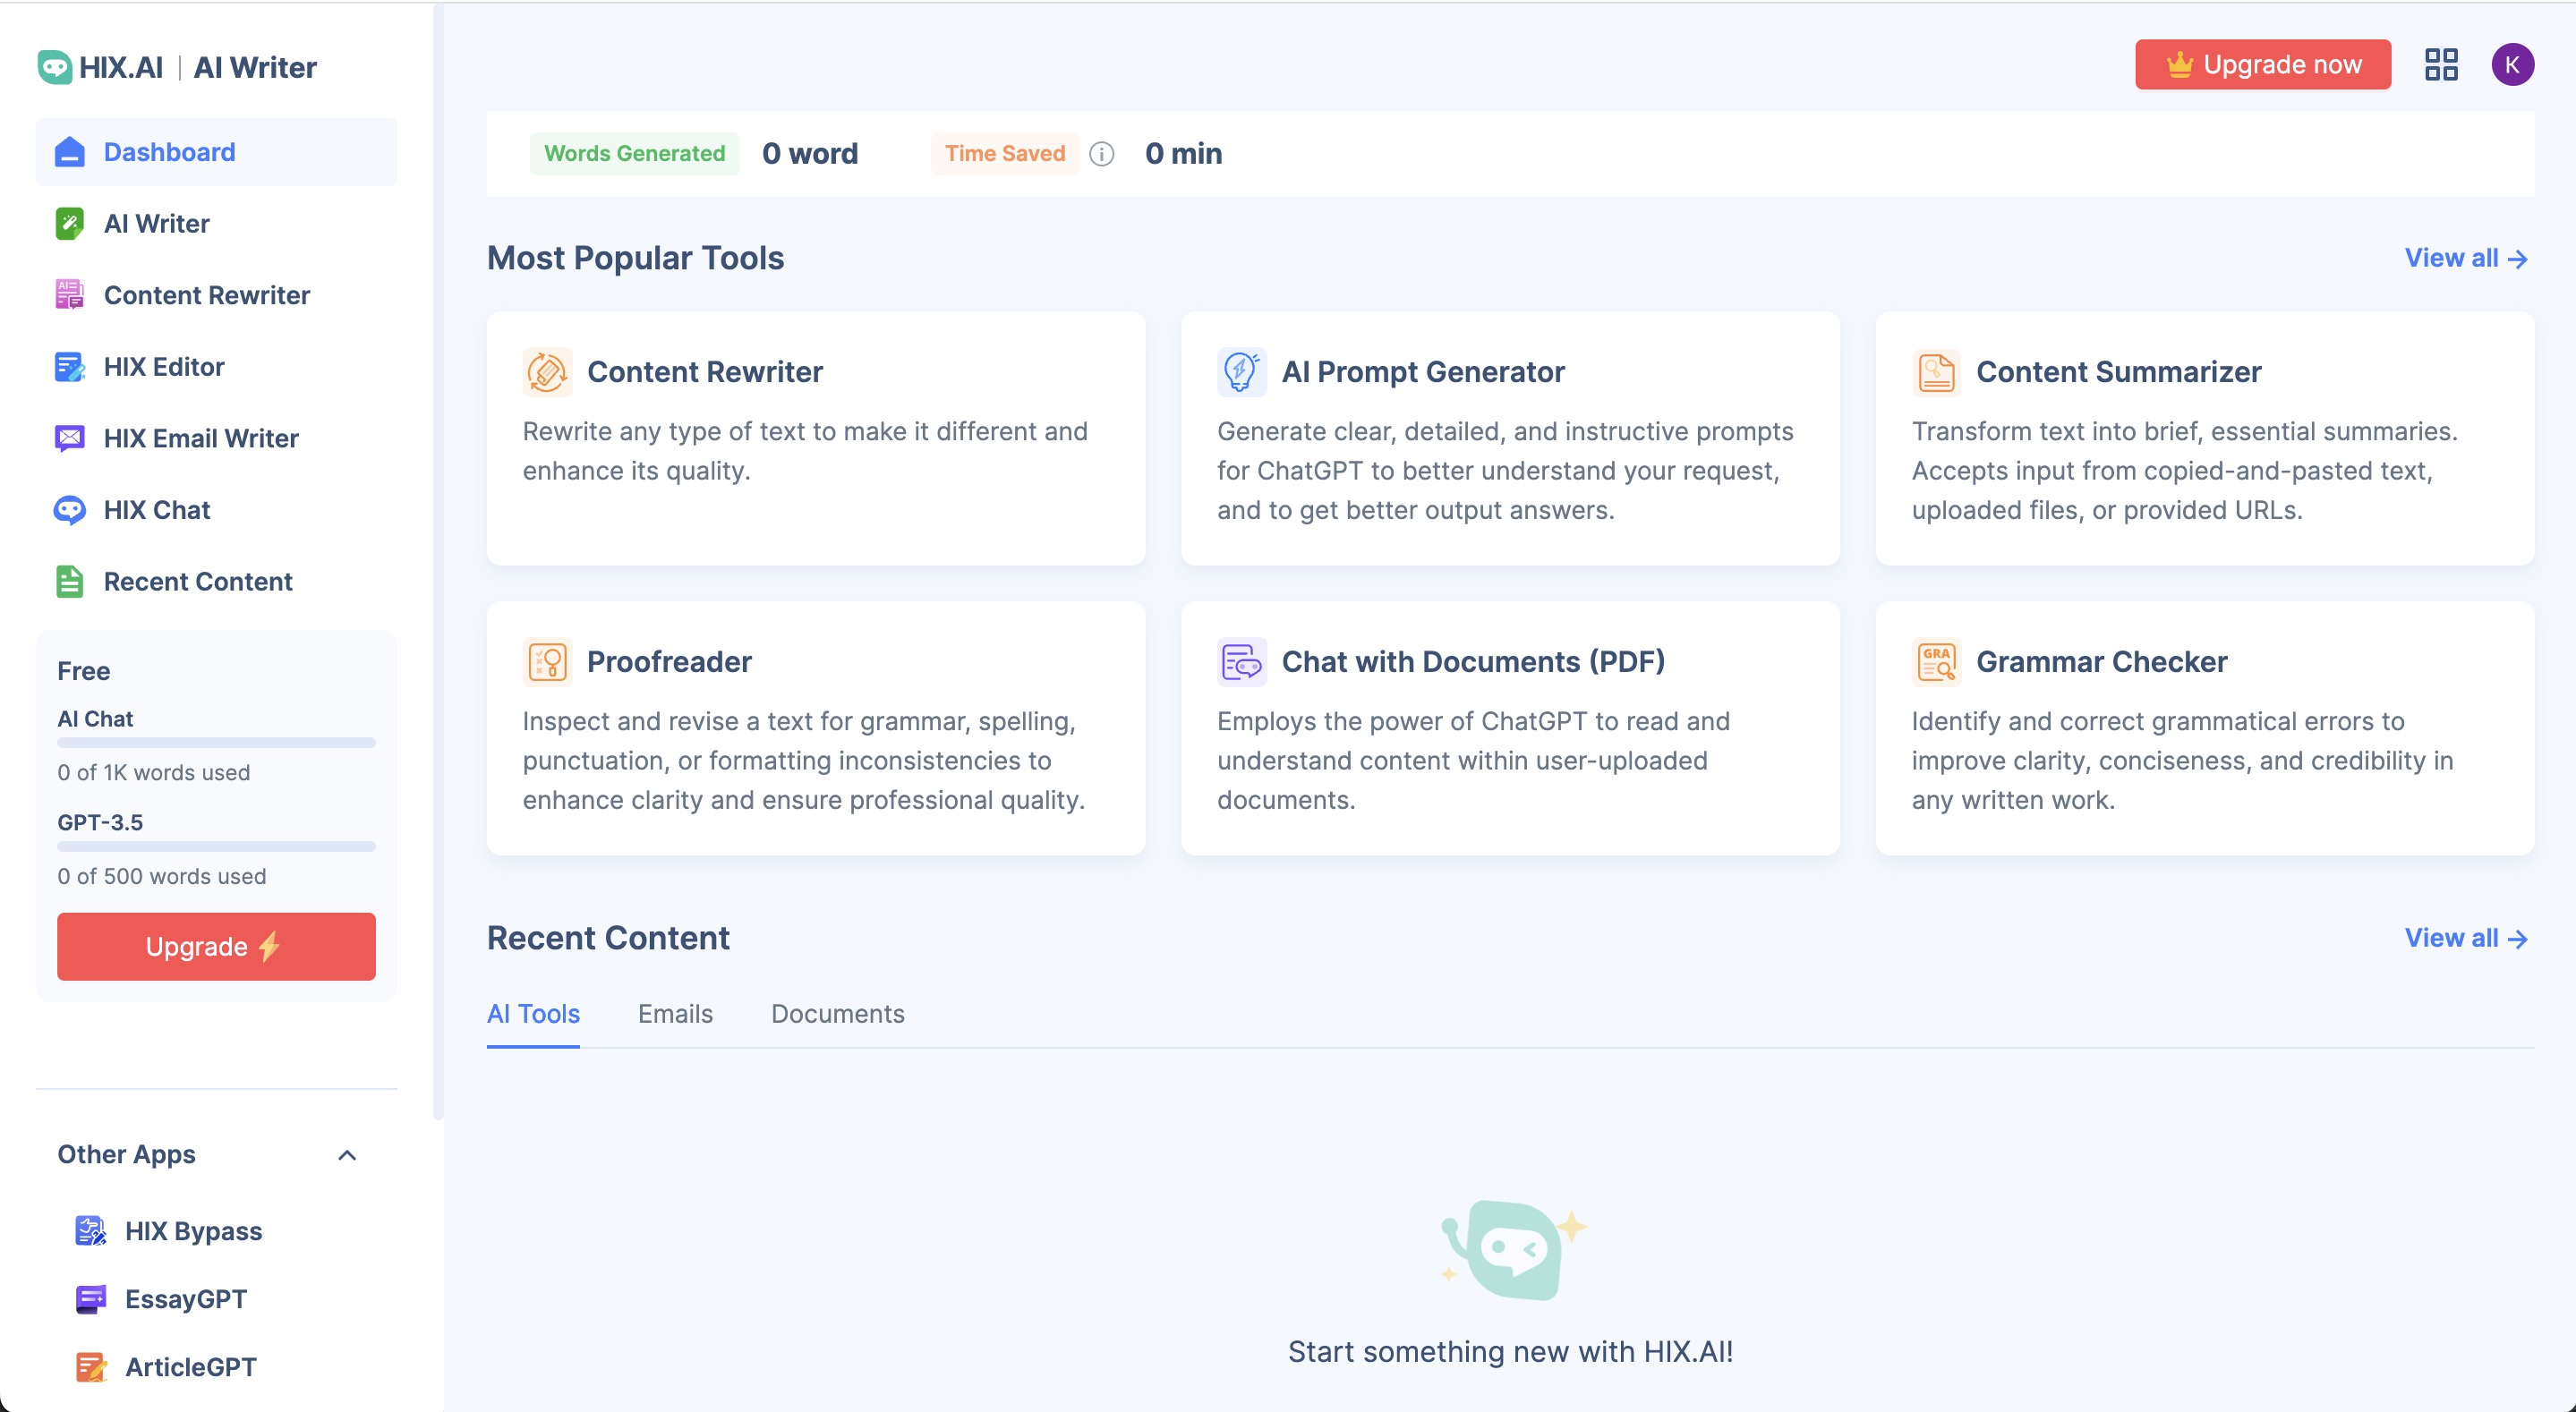Click the Content Summarizer card icon

[1936, 372]
